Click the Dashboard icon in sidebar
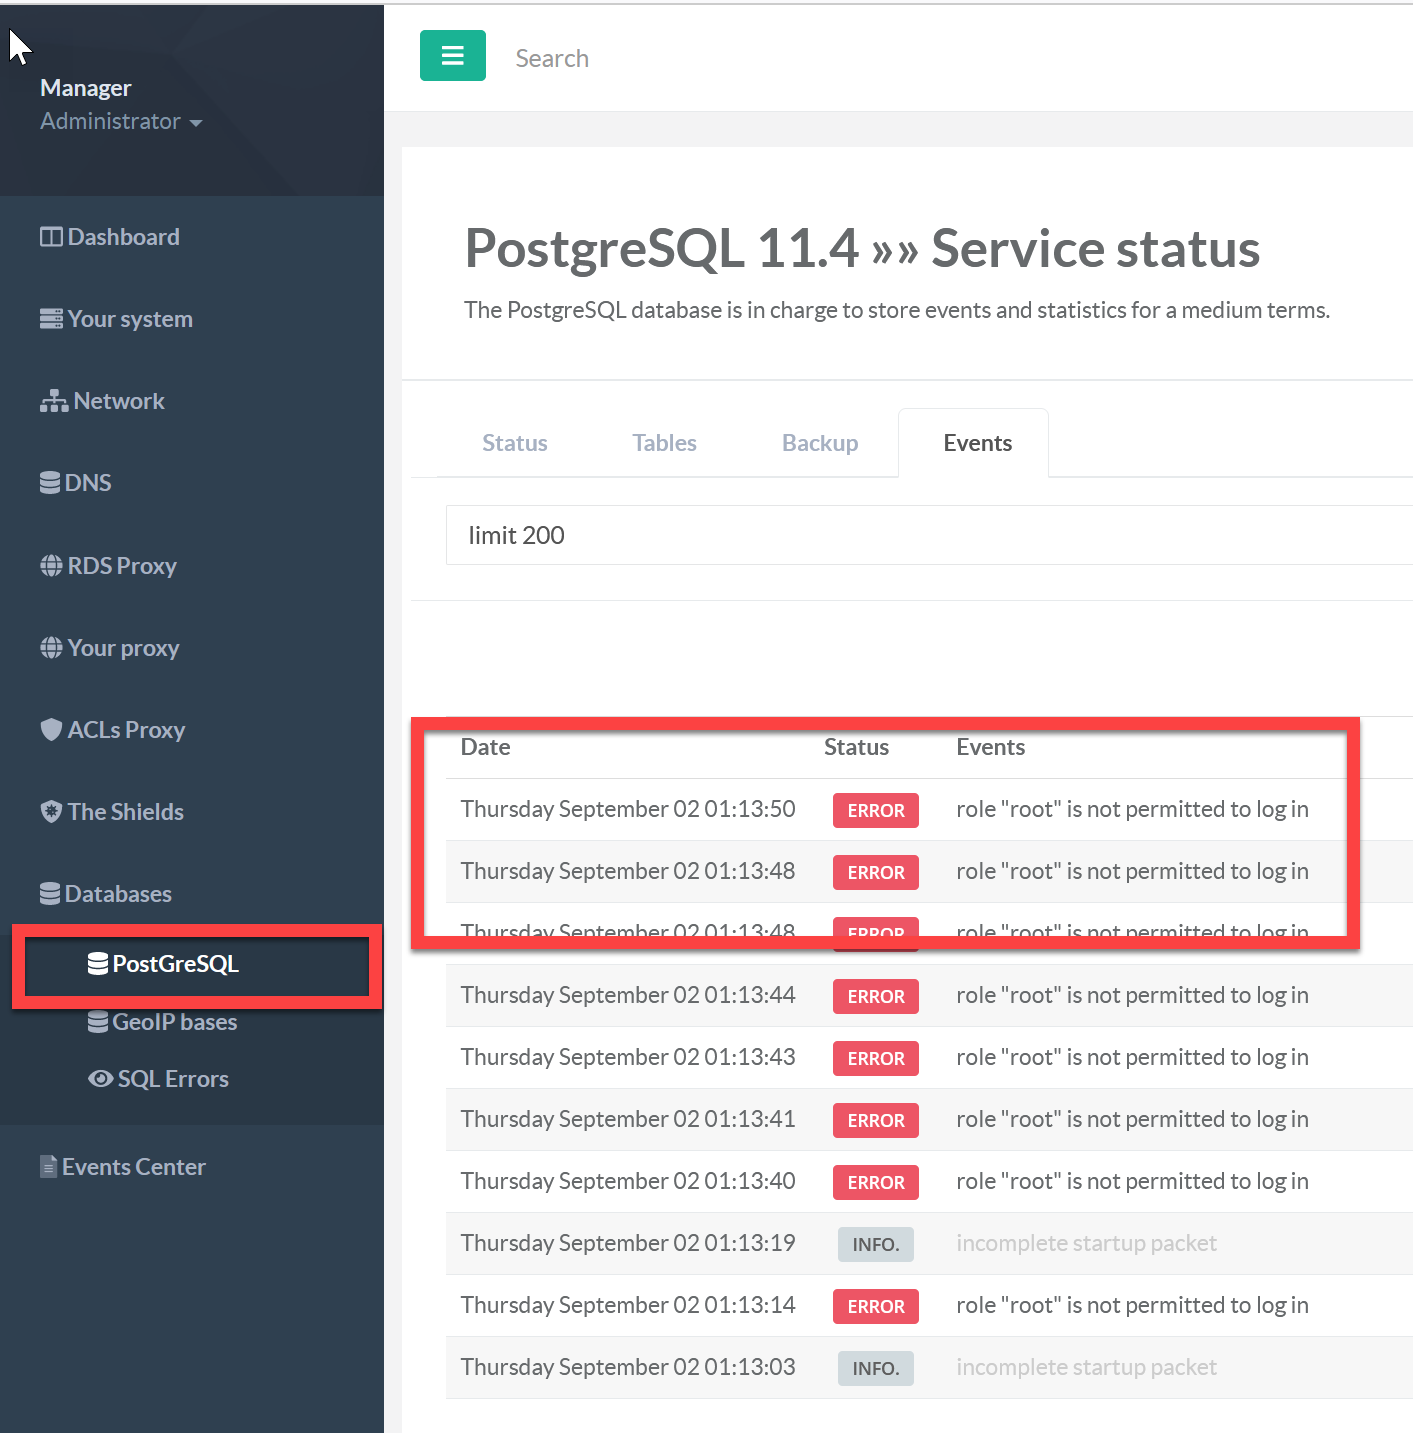 (x=50, y=237)
